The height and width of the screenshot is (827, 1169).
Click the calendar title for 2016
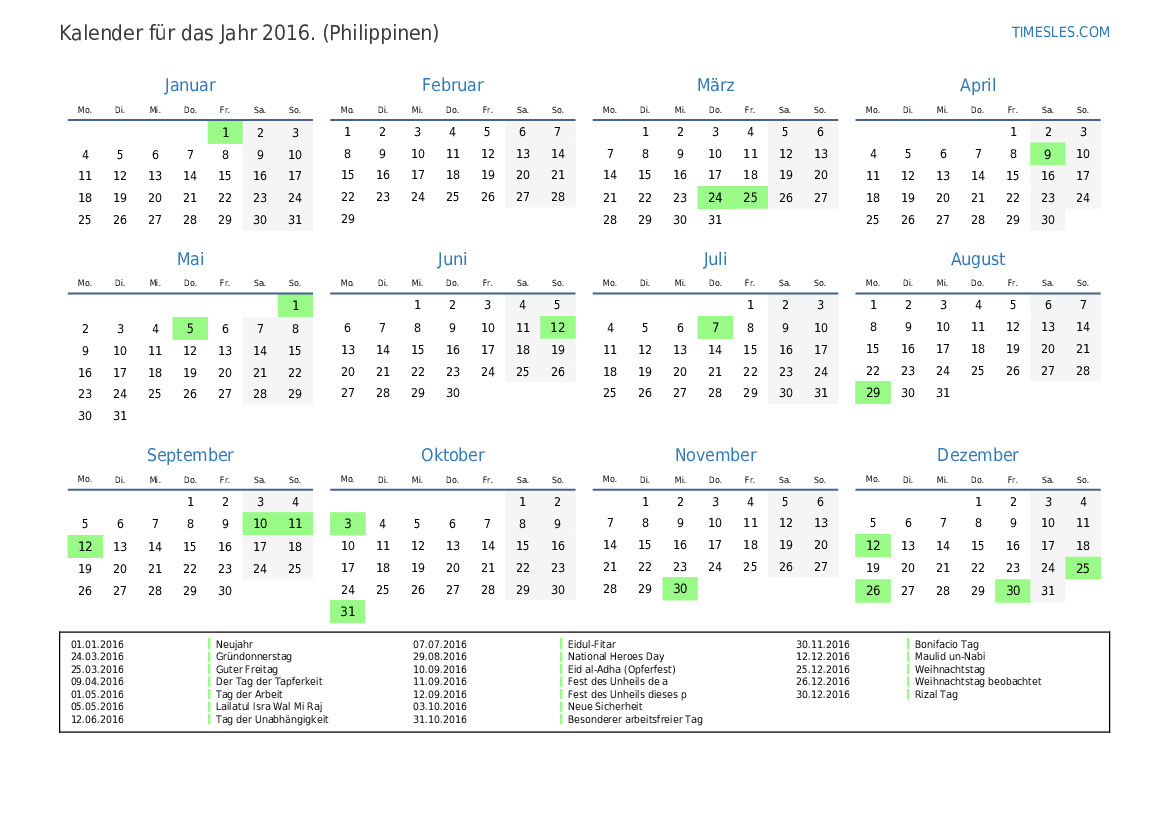(249, 33)
